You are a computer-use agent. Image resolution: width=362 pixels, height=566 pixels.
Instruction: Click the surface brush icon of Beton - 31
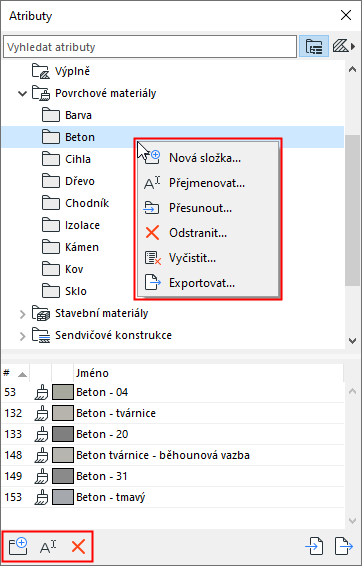coord(41,477)
